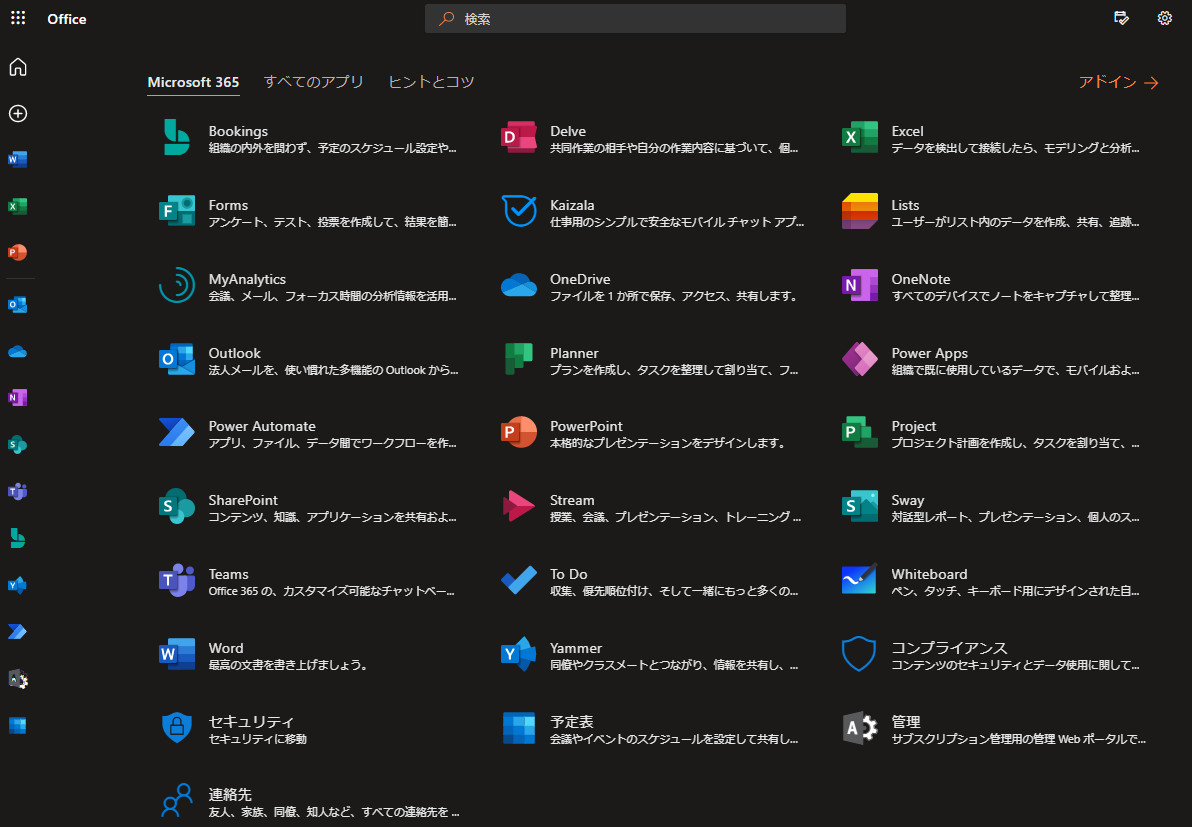This screenshot has width=1192, height=827.
Task: Click Power Automate name in app list
Action: (262, 426)
